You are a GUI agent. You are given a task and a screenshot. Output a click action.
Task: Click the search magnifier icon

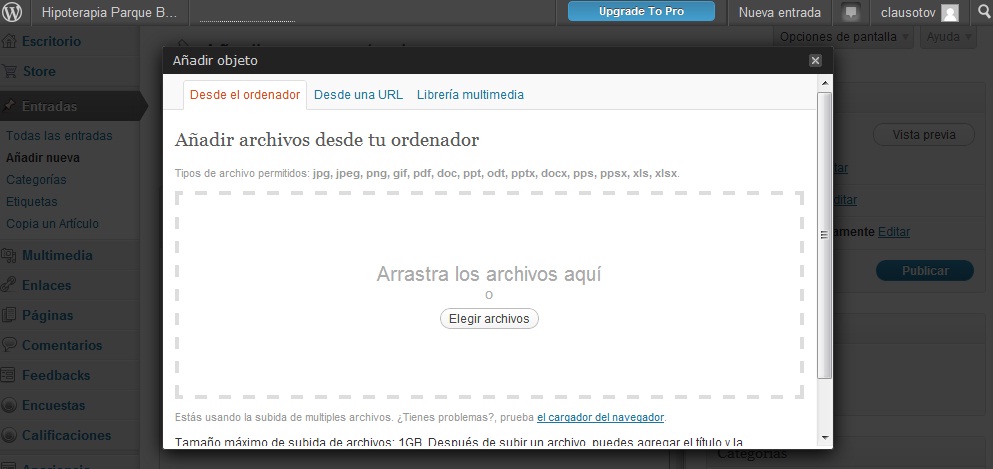pyautogui.click(x=981, y=13)
